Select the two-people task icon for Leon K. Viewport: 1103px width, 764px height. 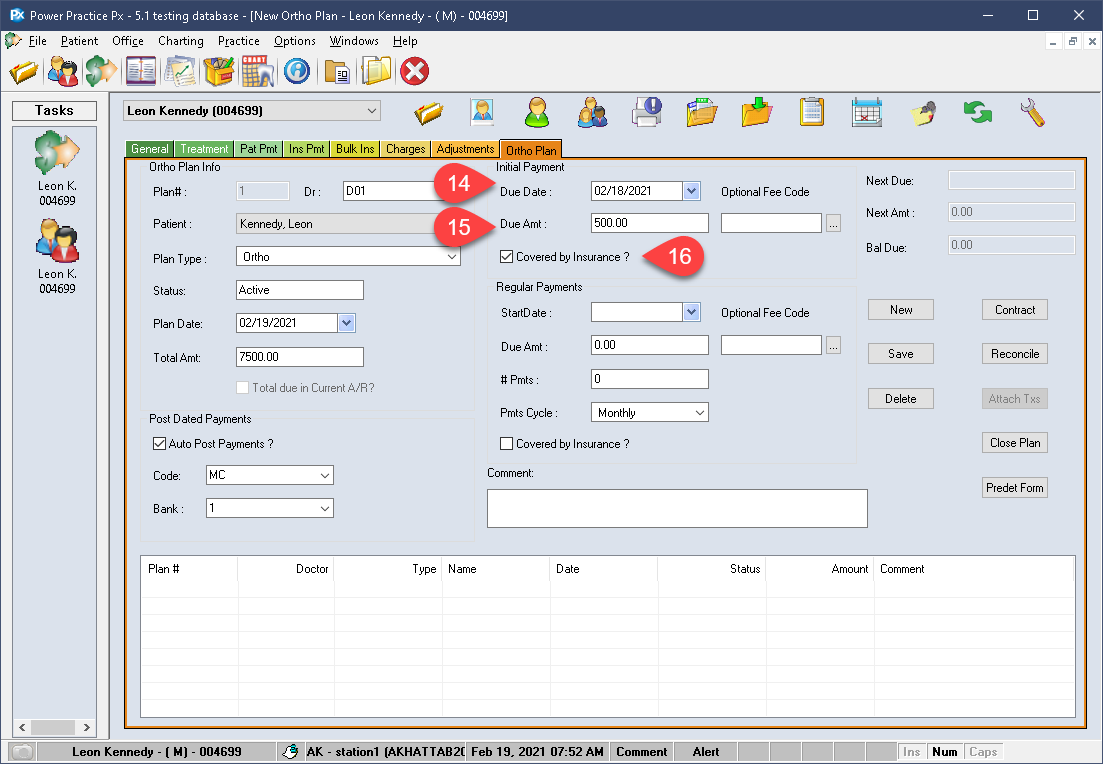[57, 241]
